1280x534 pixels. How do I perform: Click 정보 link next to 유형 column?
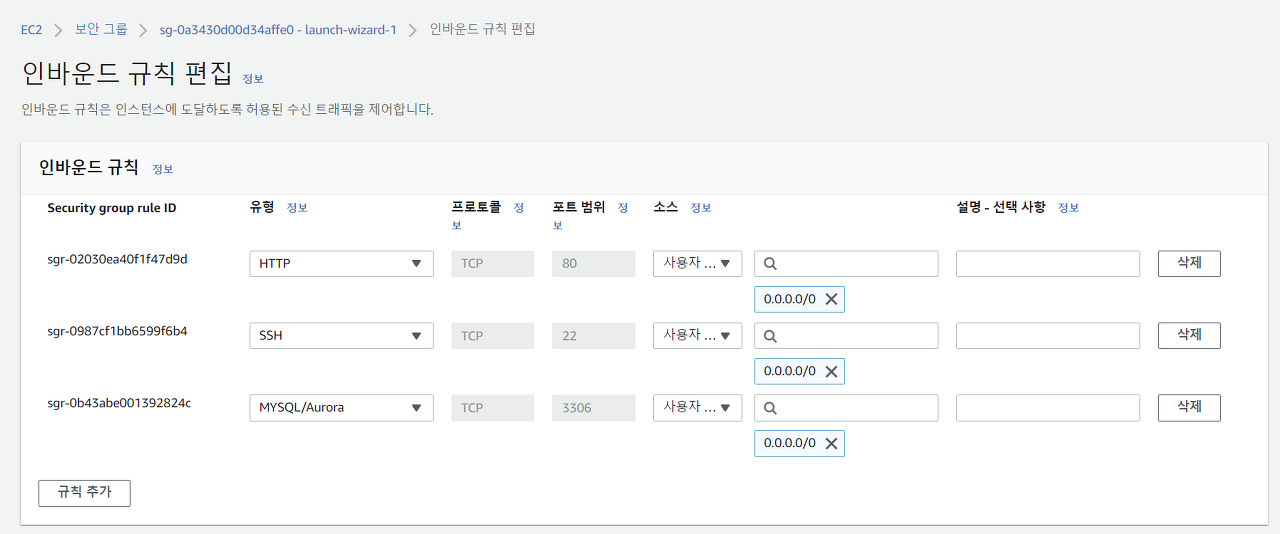coord(297,208)
